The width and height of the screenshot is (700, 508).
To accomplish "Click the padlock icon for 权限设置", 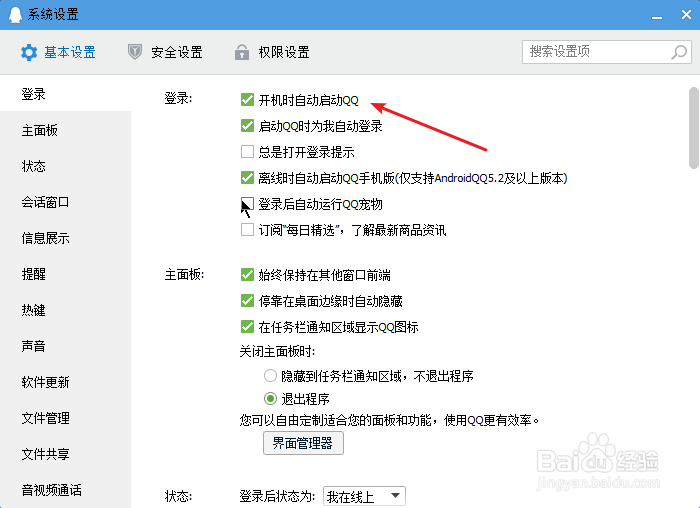I will click(x=242, y=52).
